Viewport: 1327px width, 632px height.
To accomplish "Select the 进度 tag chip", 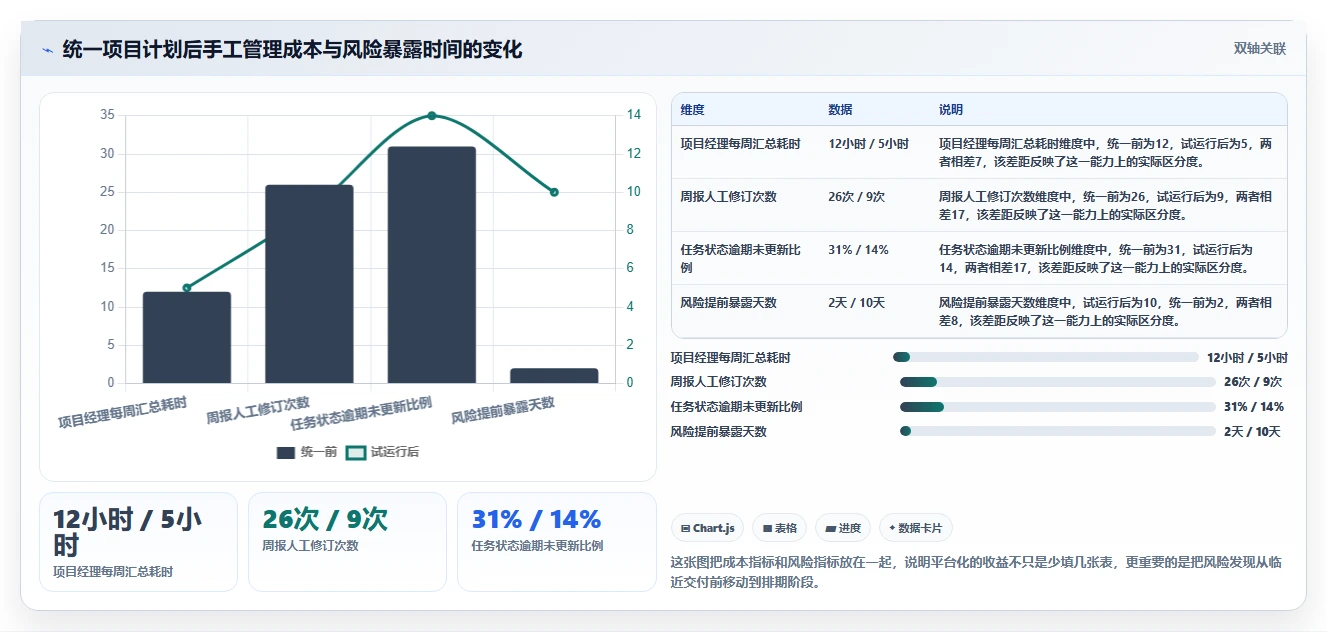I will [x=842, y=528].
